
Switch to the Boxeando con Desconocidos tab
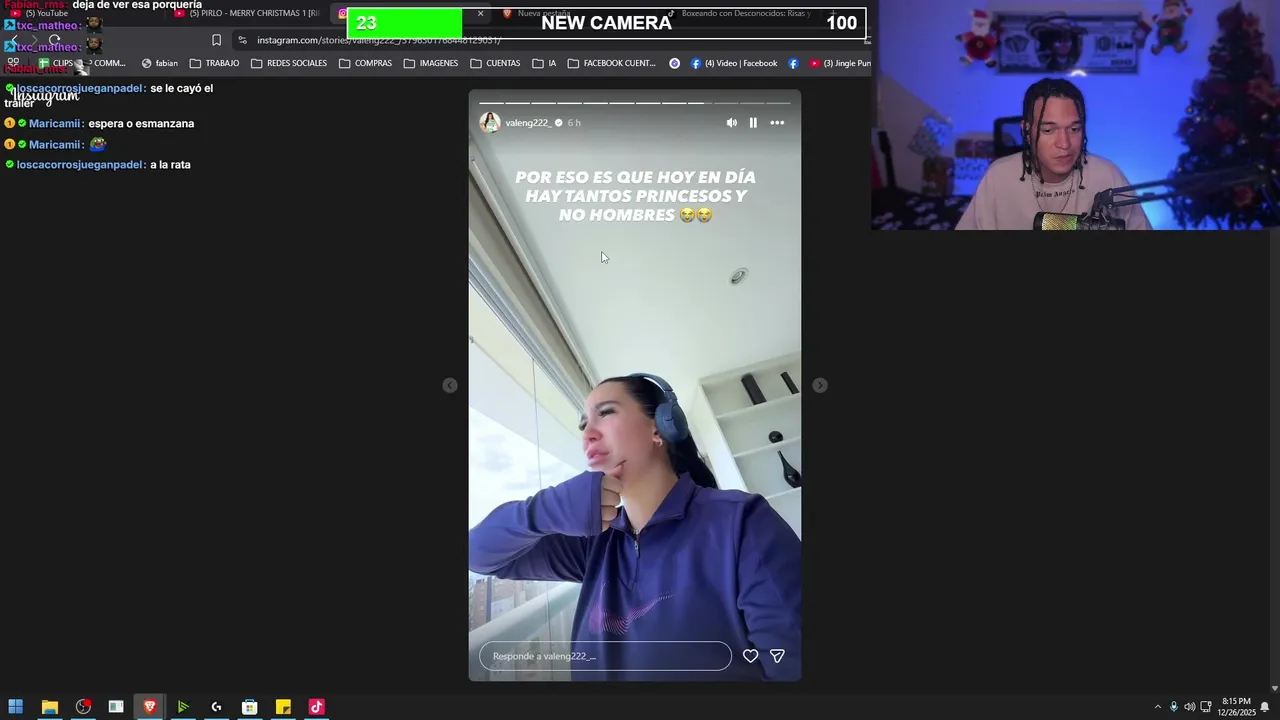[x=740, y=13]
